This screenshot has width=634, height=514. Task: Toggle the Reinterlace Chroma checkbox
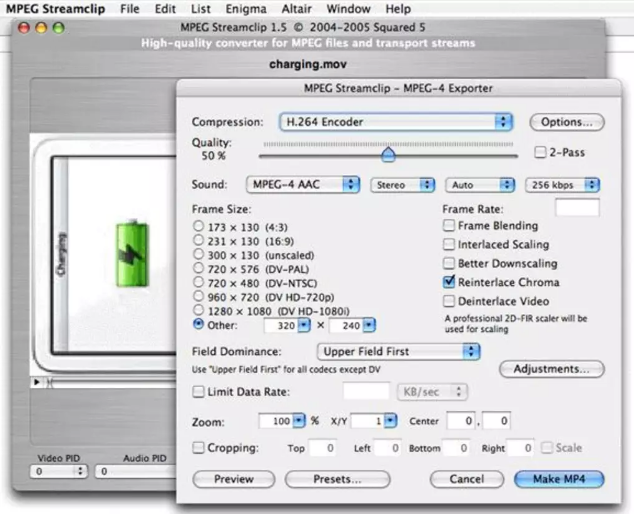coord(449,282)
